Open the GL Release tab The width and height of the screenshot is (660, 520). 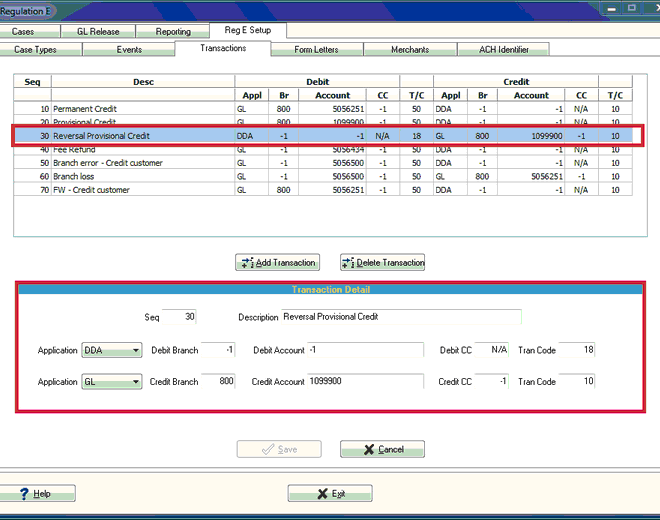click(97, 32)
